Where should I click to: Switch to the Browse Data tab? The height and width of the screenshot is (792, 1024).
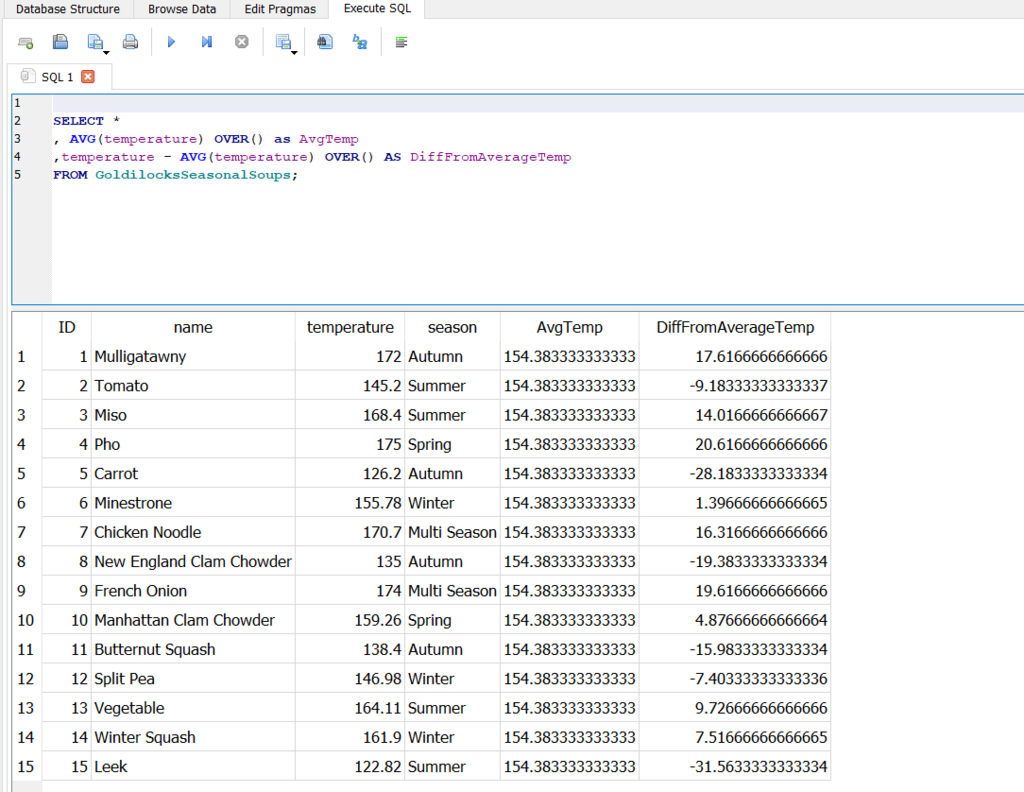[x=181, y=9]
